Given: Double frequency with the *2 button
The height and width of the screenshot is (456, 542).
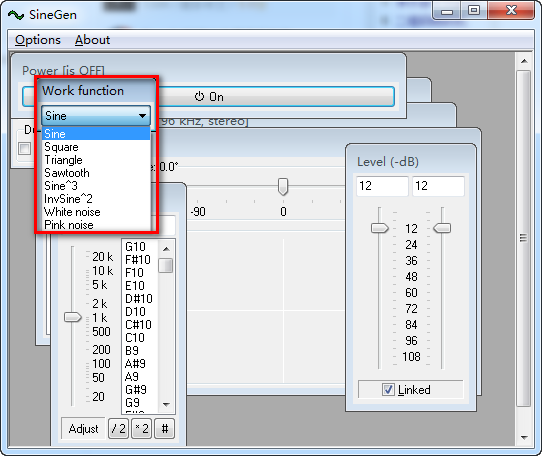Looking at the screenshot, I should tap(141, 429).
